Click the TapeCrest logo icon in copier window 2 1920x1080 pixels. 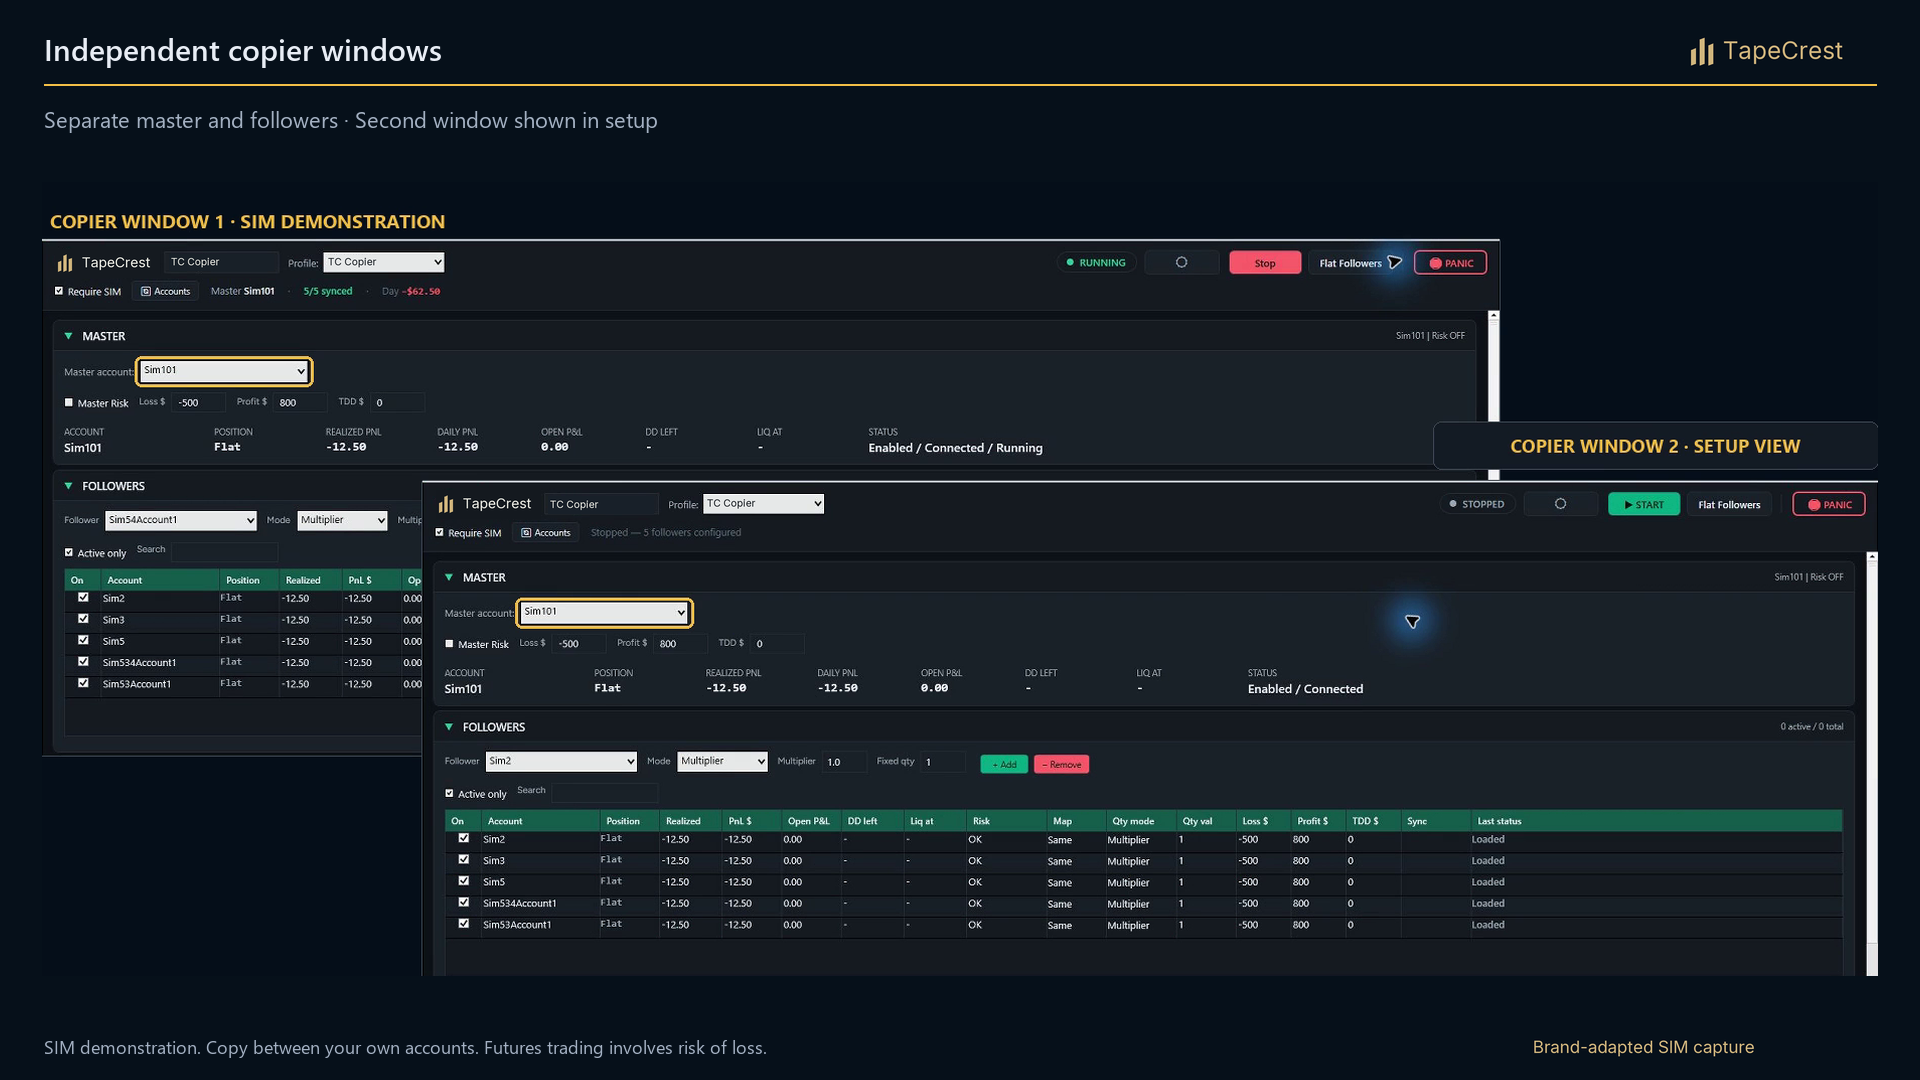446,504
